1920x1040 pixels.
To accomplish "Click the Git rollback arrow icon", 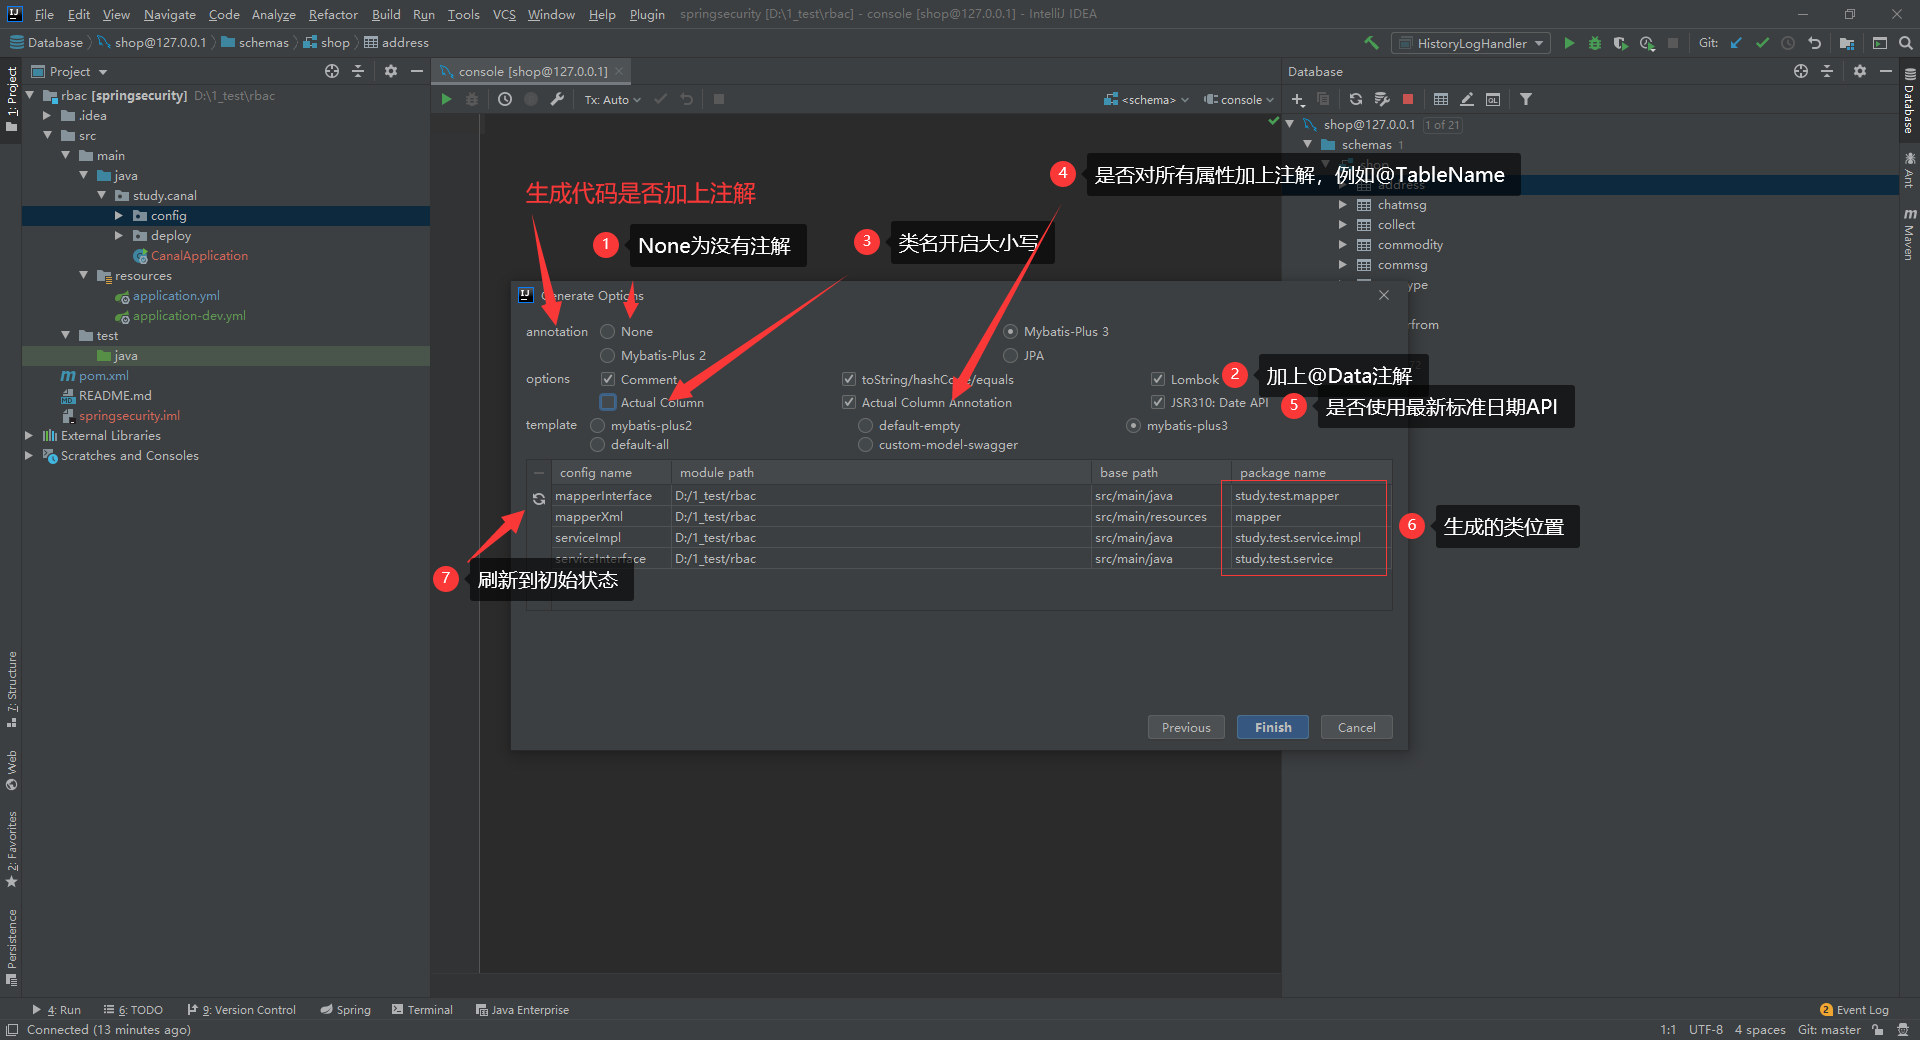I will tap(1814, 43).
